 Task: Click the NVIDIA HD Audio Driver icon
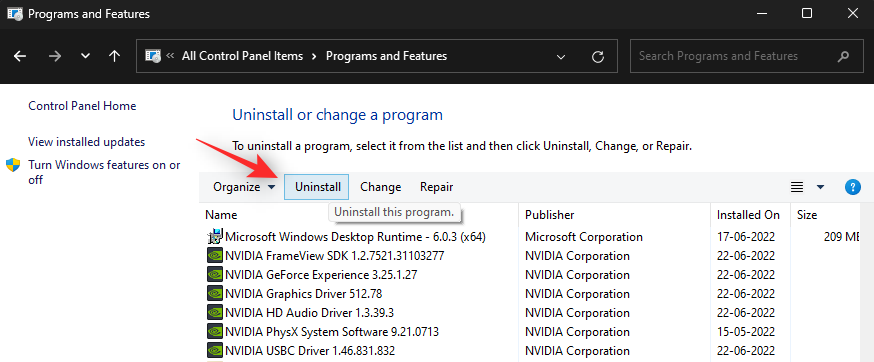tap(215, 313)
